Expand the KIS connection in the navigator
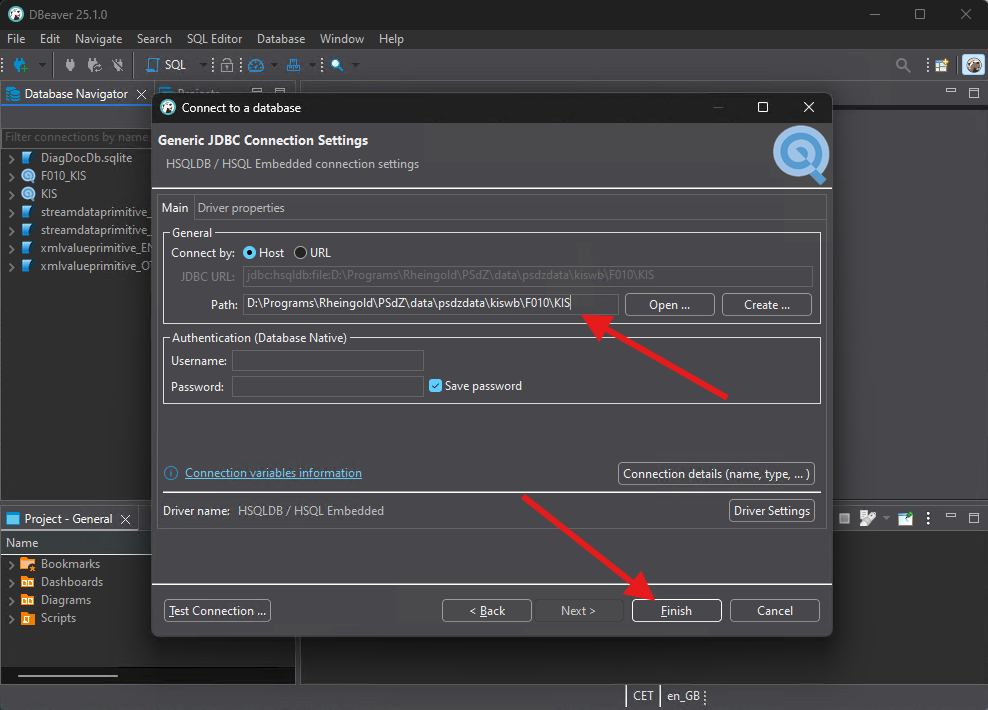The width and height of the screenshot is (988, 710). point(10,193)
